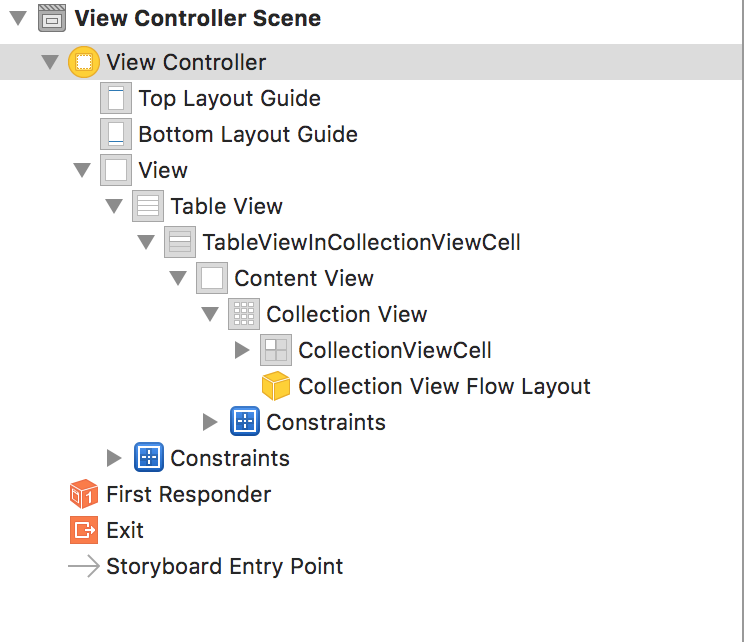Click the yellow View Controller icon
744x642 pixels.
[84, 62]
